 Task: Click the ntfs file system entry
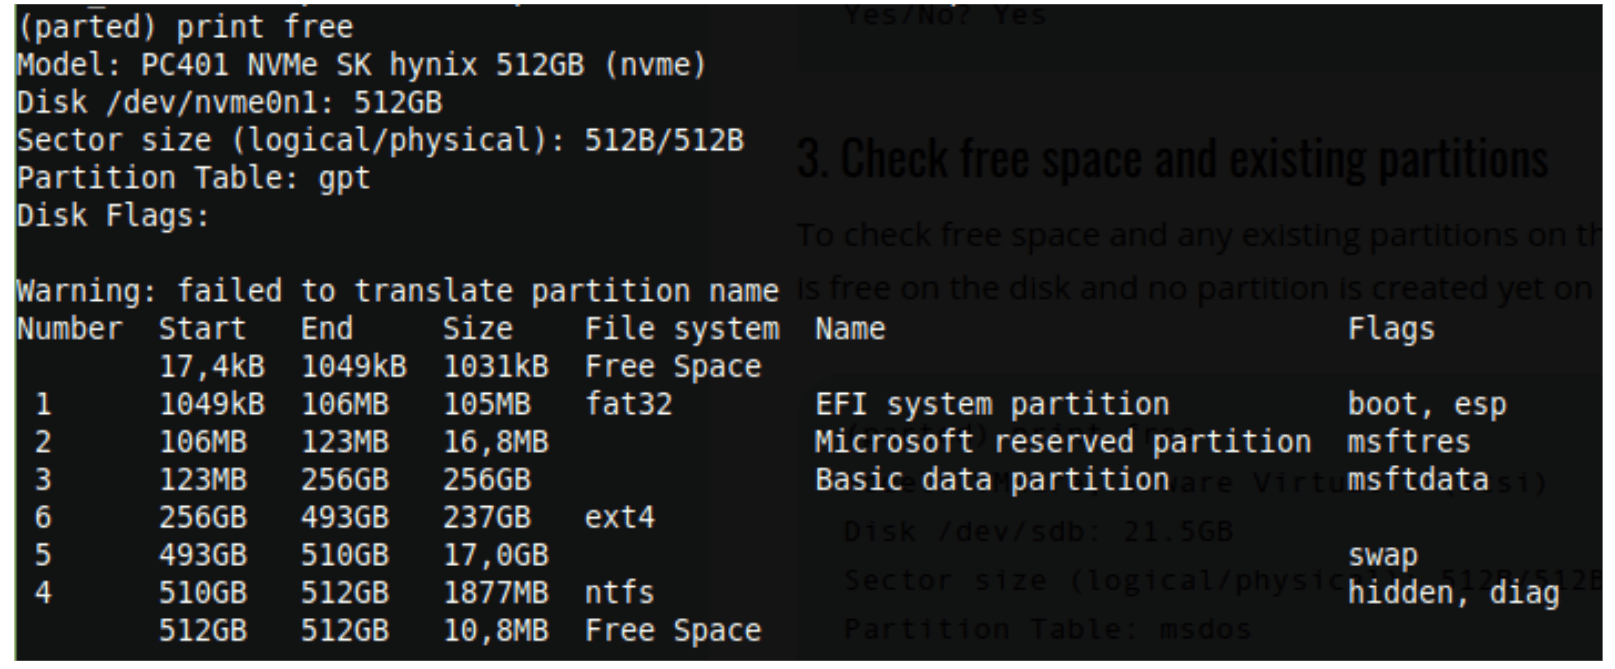[x=619, y=593]
